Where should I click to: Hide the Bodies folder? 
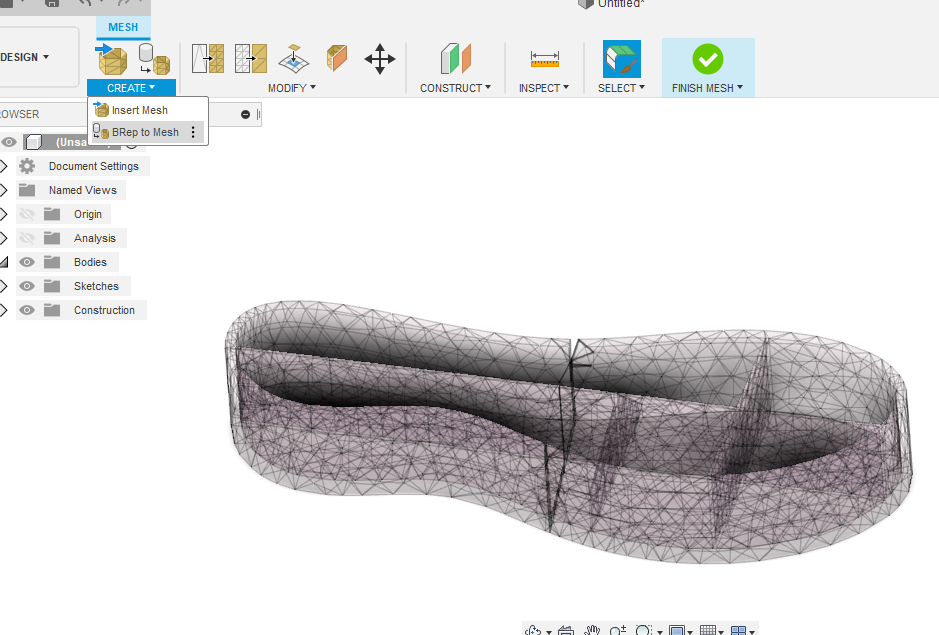(27, 262)
